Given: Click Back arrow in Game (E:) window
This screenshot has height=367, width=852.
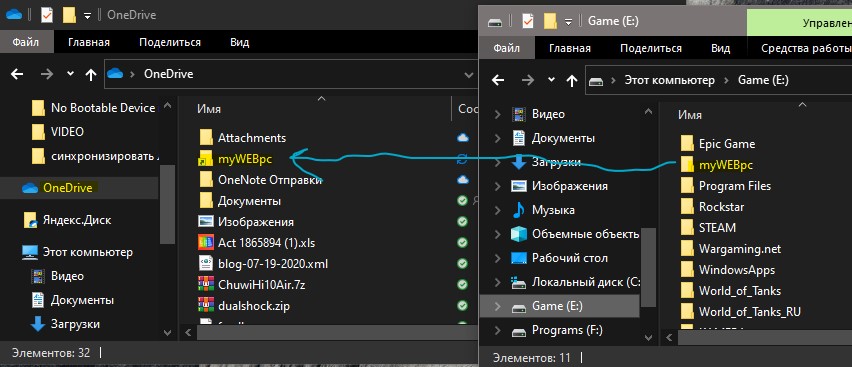Looking at the screenshot, I should click(x=498, y=80).
